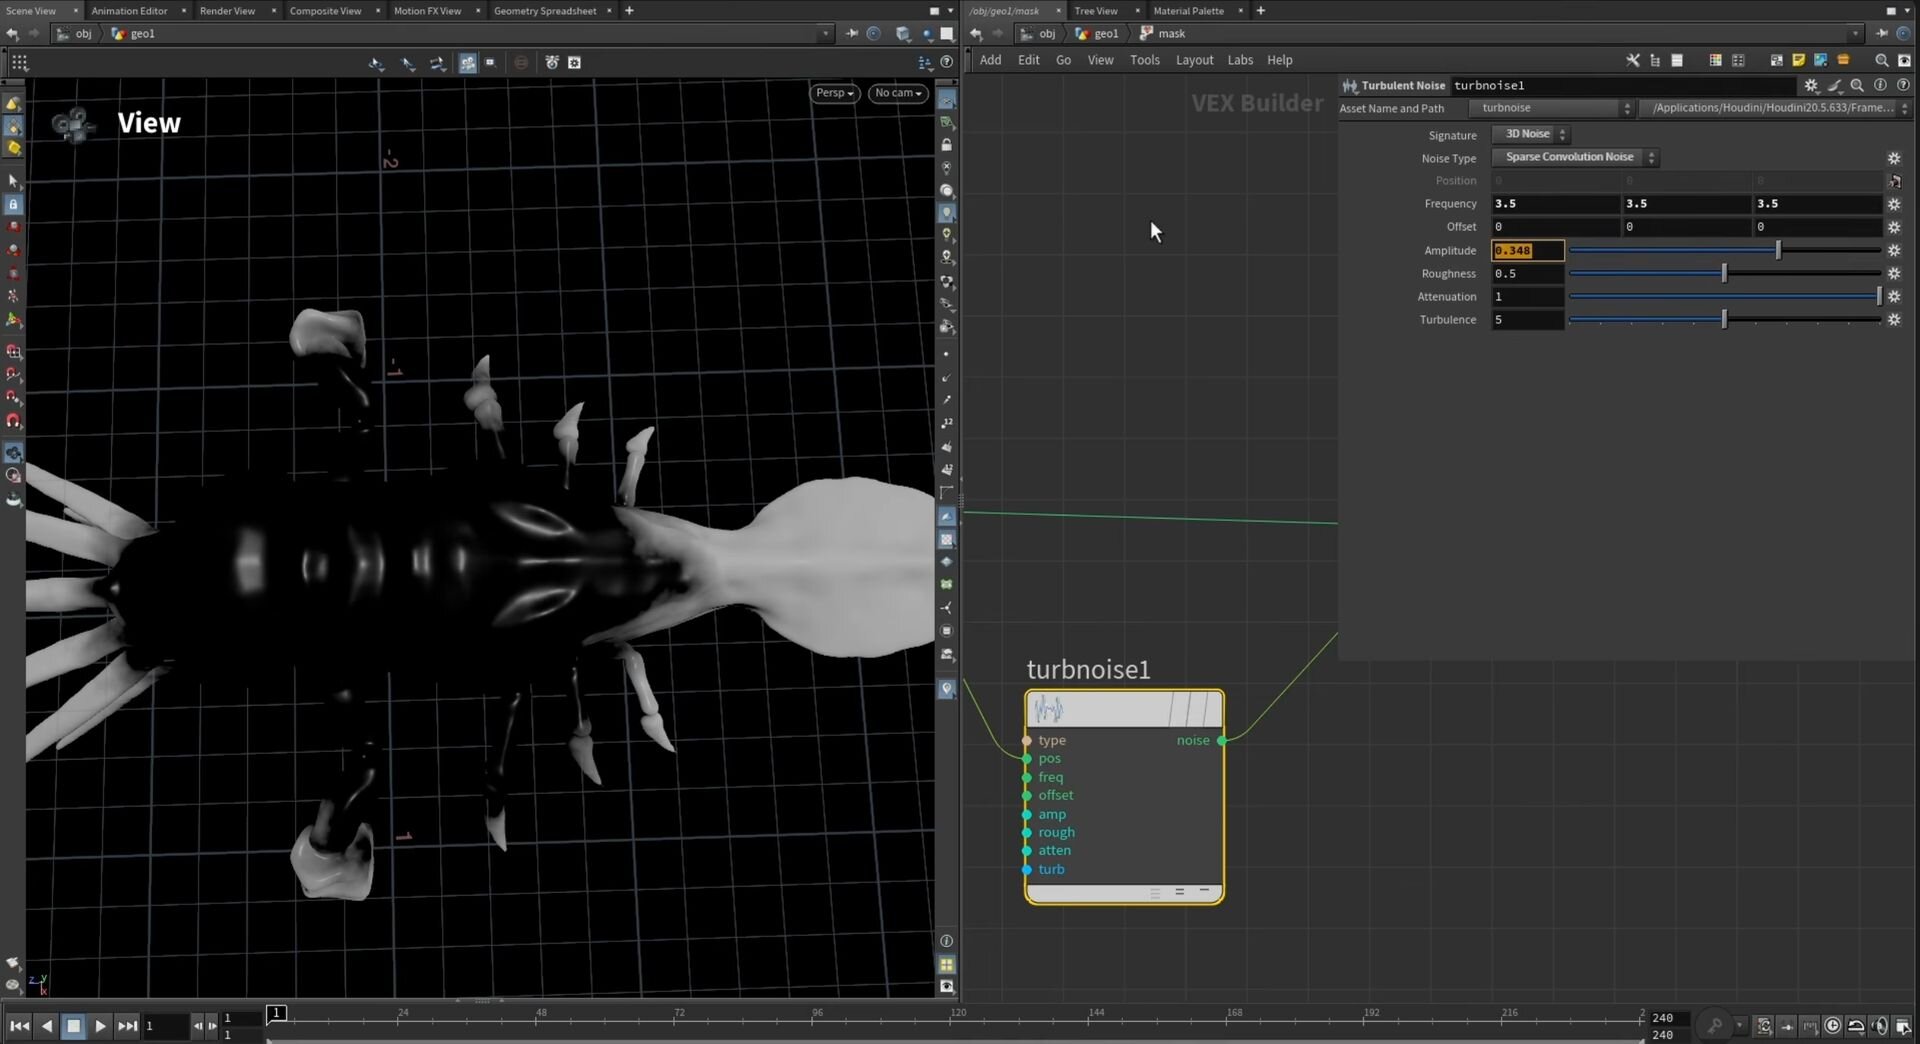The height and width of the screenshot is (1044, 1920).
Task: Expand the Persp camera menu
Action: click(834, 93)
